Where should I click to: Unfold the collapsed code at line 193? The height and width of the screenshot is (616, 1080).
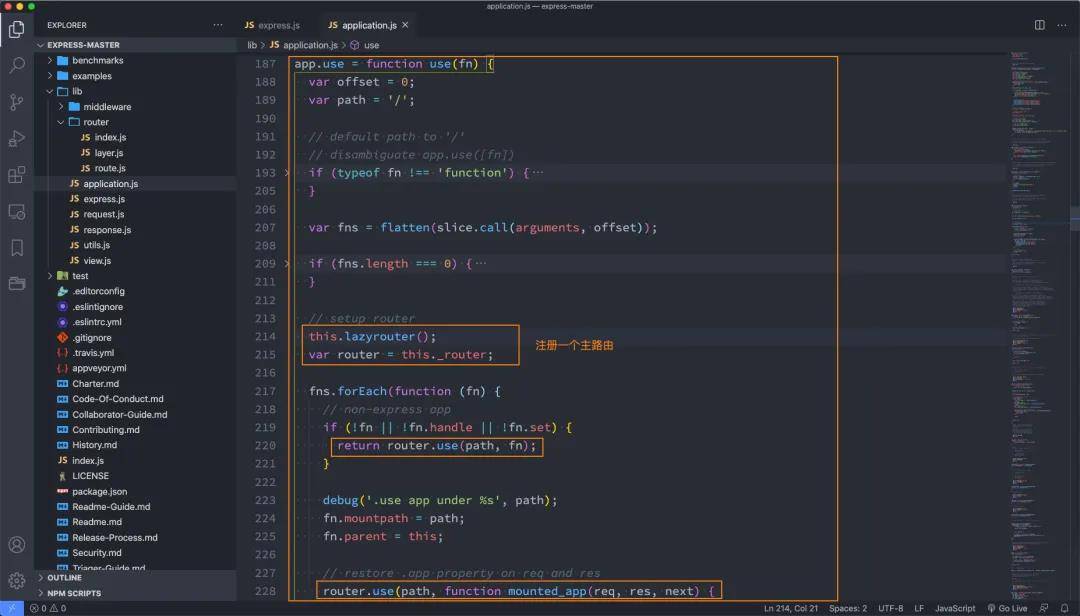click(287, 173)
